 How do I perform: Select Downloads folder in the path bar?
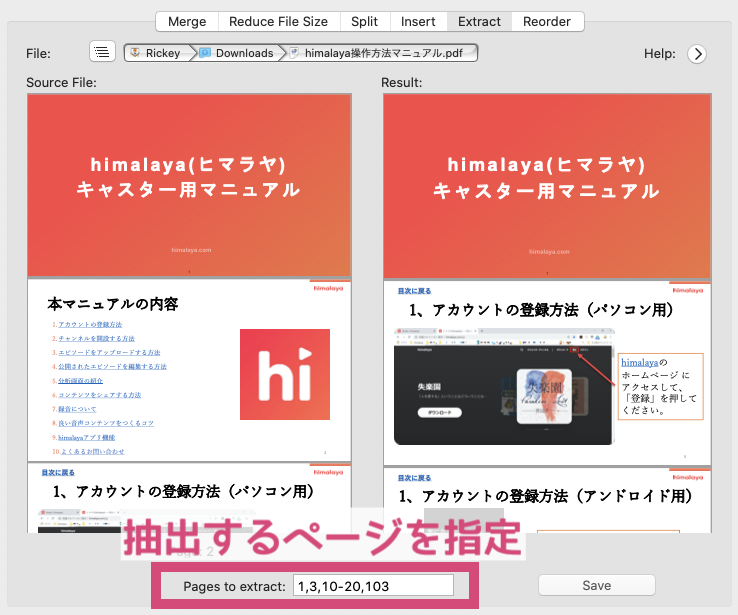(x=244, y=53)
